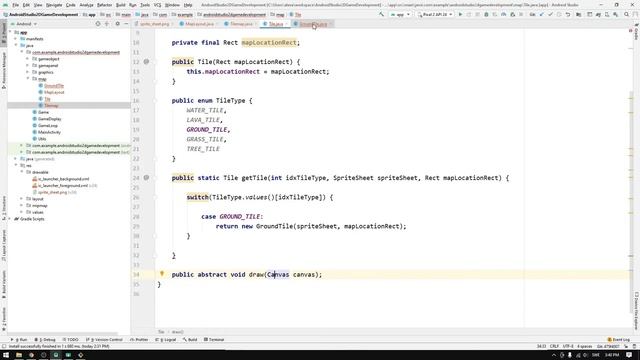This screenshot has height=360, width=640.
Task: Expand the graphics package
Action: 27,72
